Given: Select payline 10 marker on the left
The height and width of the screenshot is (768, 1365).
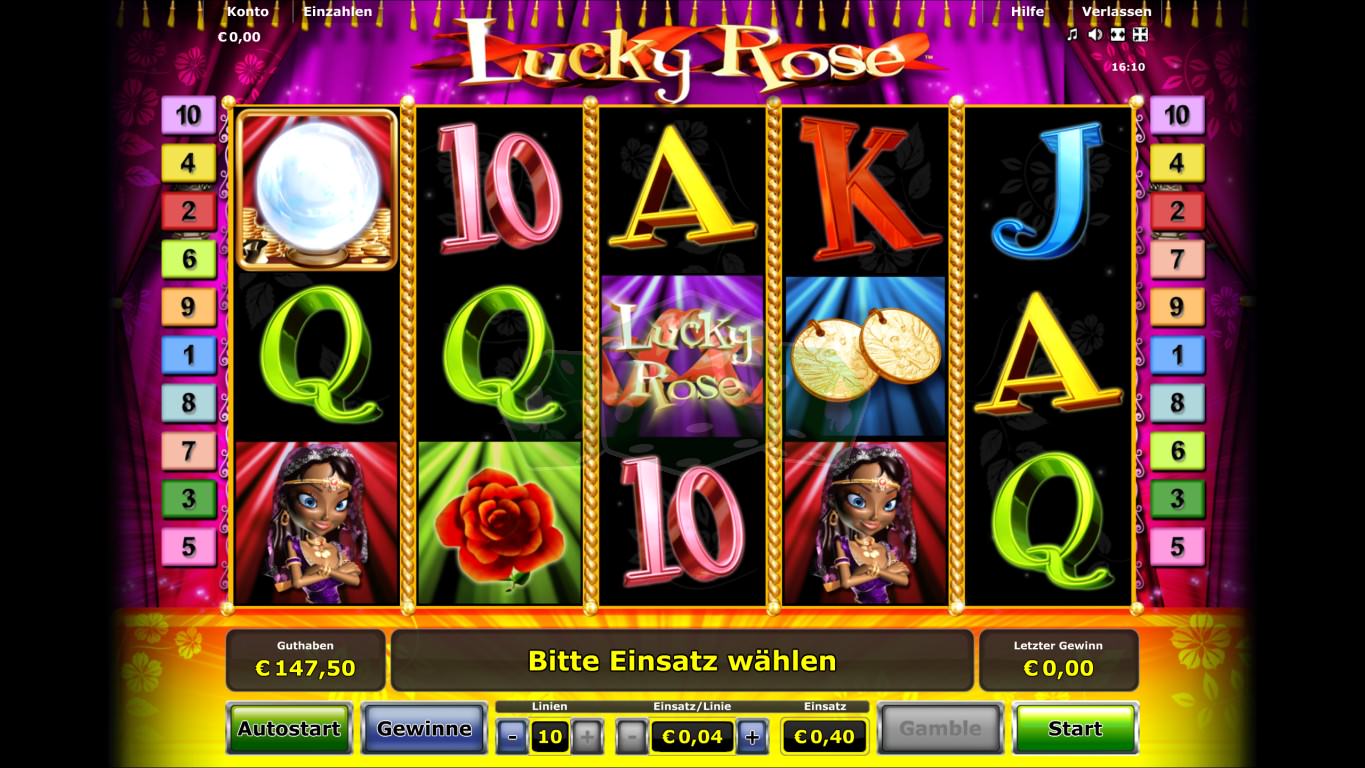Looking at the screenshot, I should tap(188, 115).
